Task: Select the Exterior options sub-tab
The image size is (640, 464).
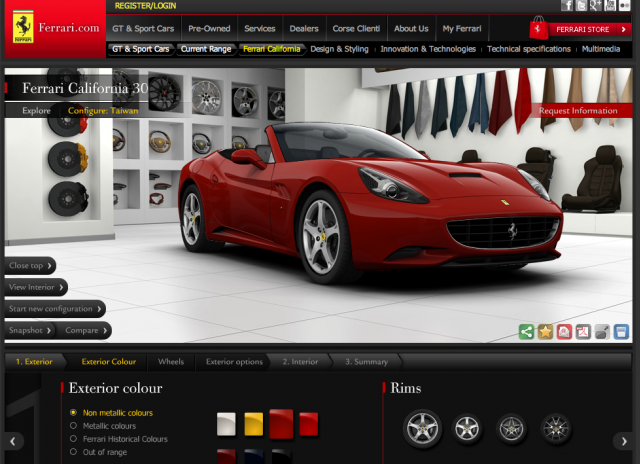Action: (234, 362)
